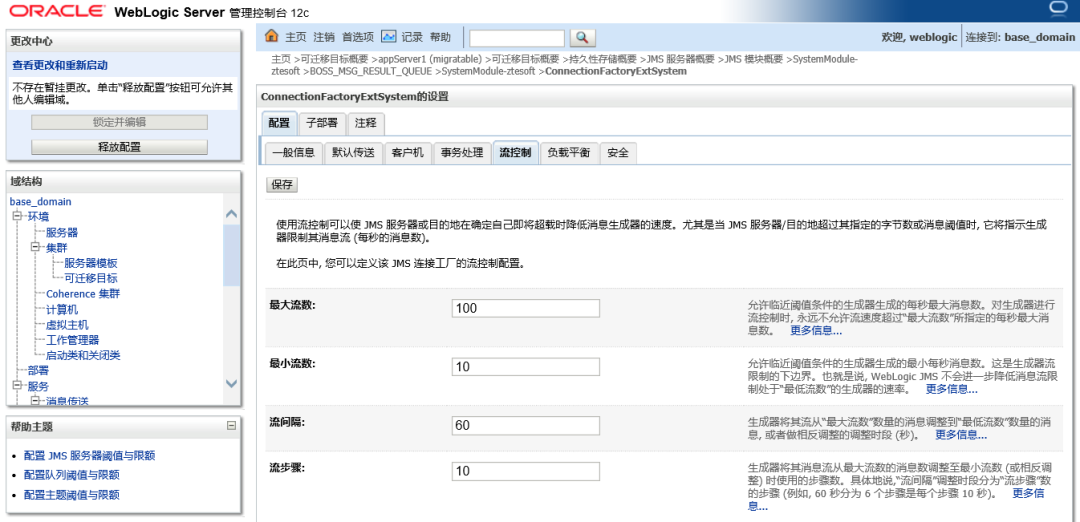
Task: Open help topic 配置队列阈值与限额
Action: click(72, 475)
